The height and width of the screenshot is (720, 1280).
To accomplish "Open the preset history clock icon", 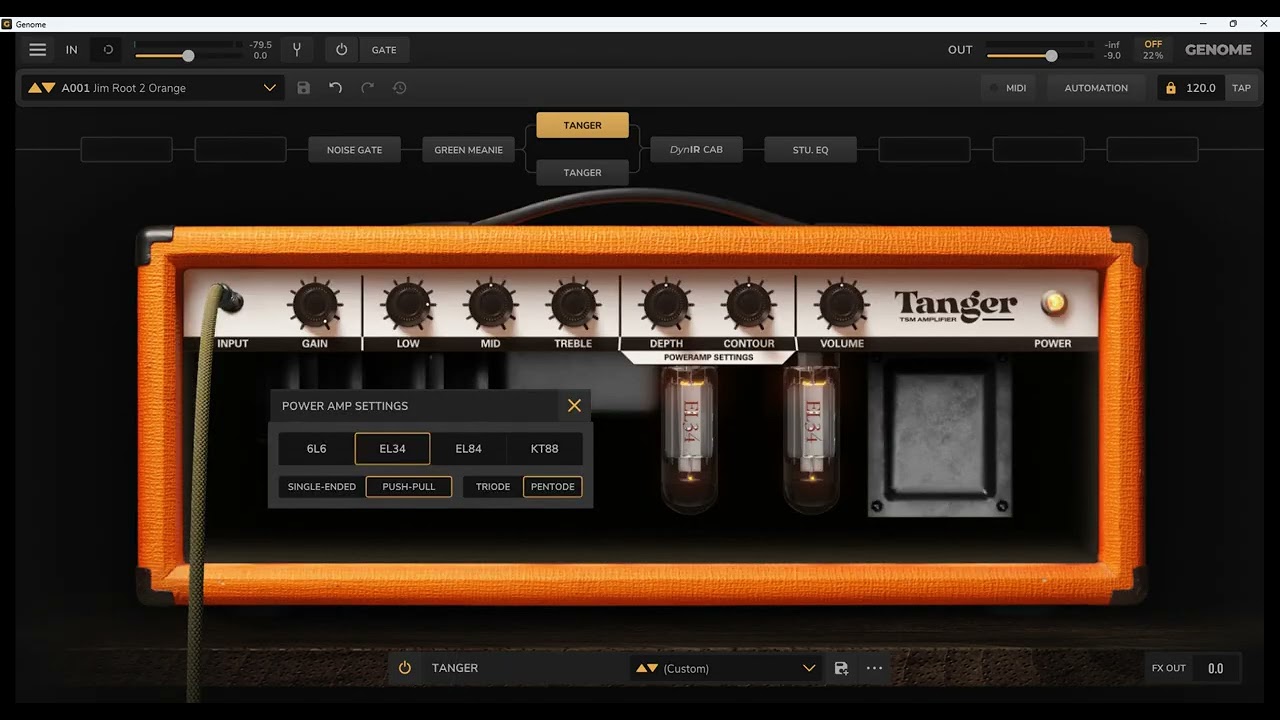I will coord(399,88).
